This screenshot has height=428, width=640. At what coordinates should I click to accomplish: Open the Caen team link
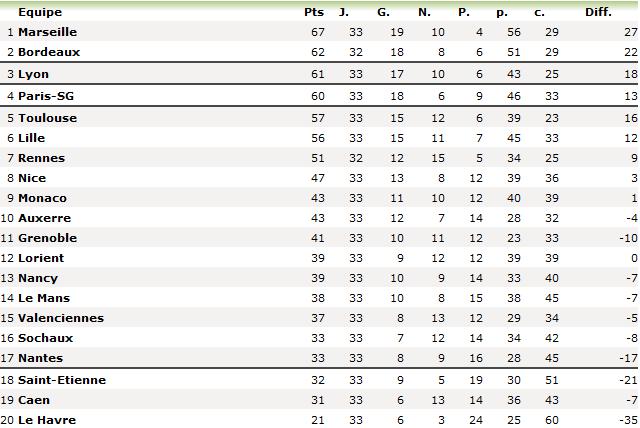tap(34, 400)
